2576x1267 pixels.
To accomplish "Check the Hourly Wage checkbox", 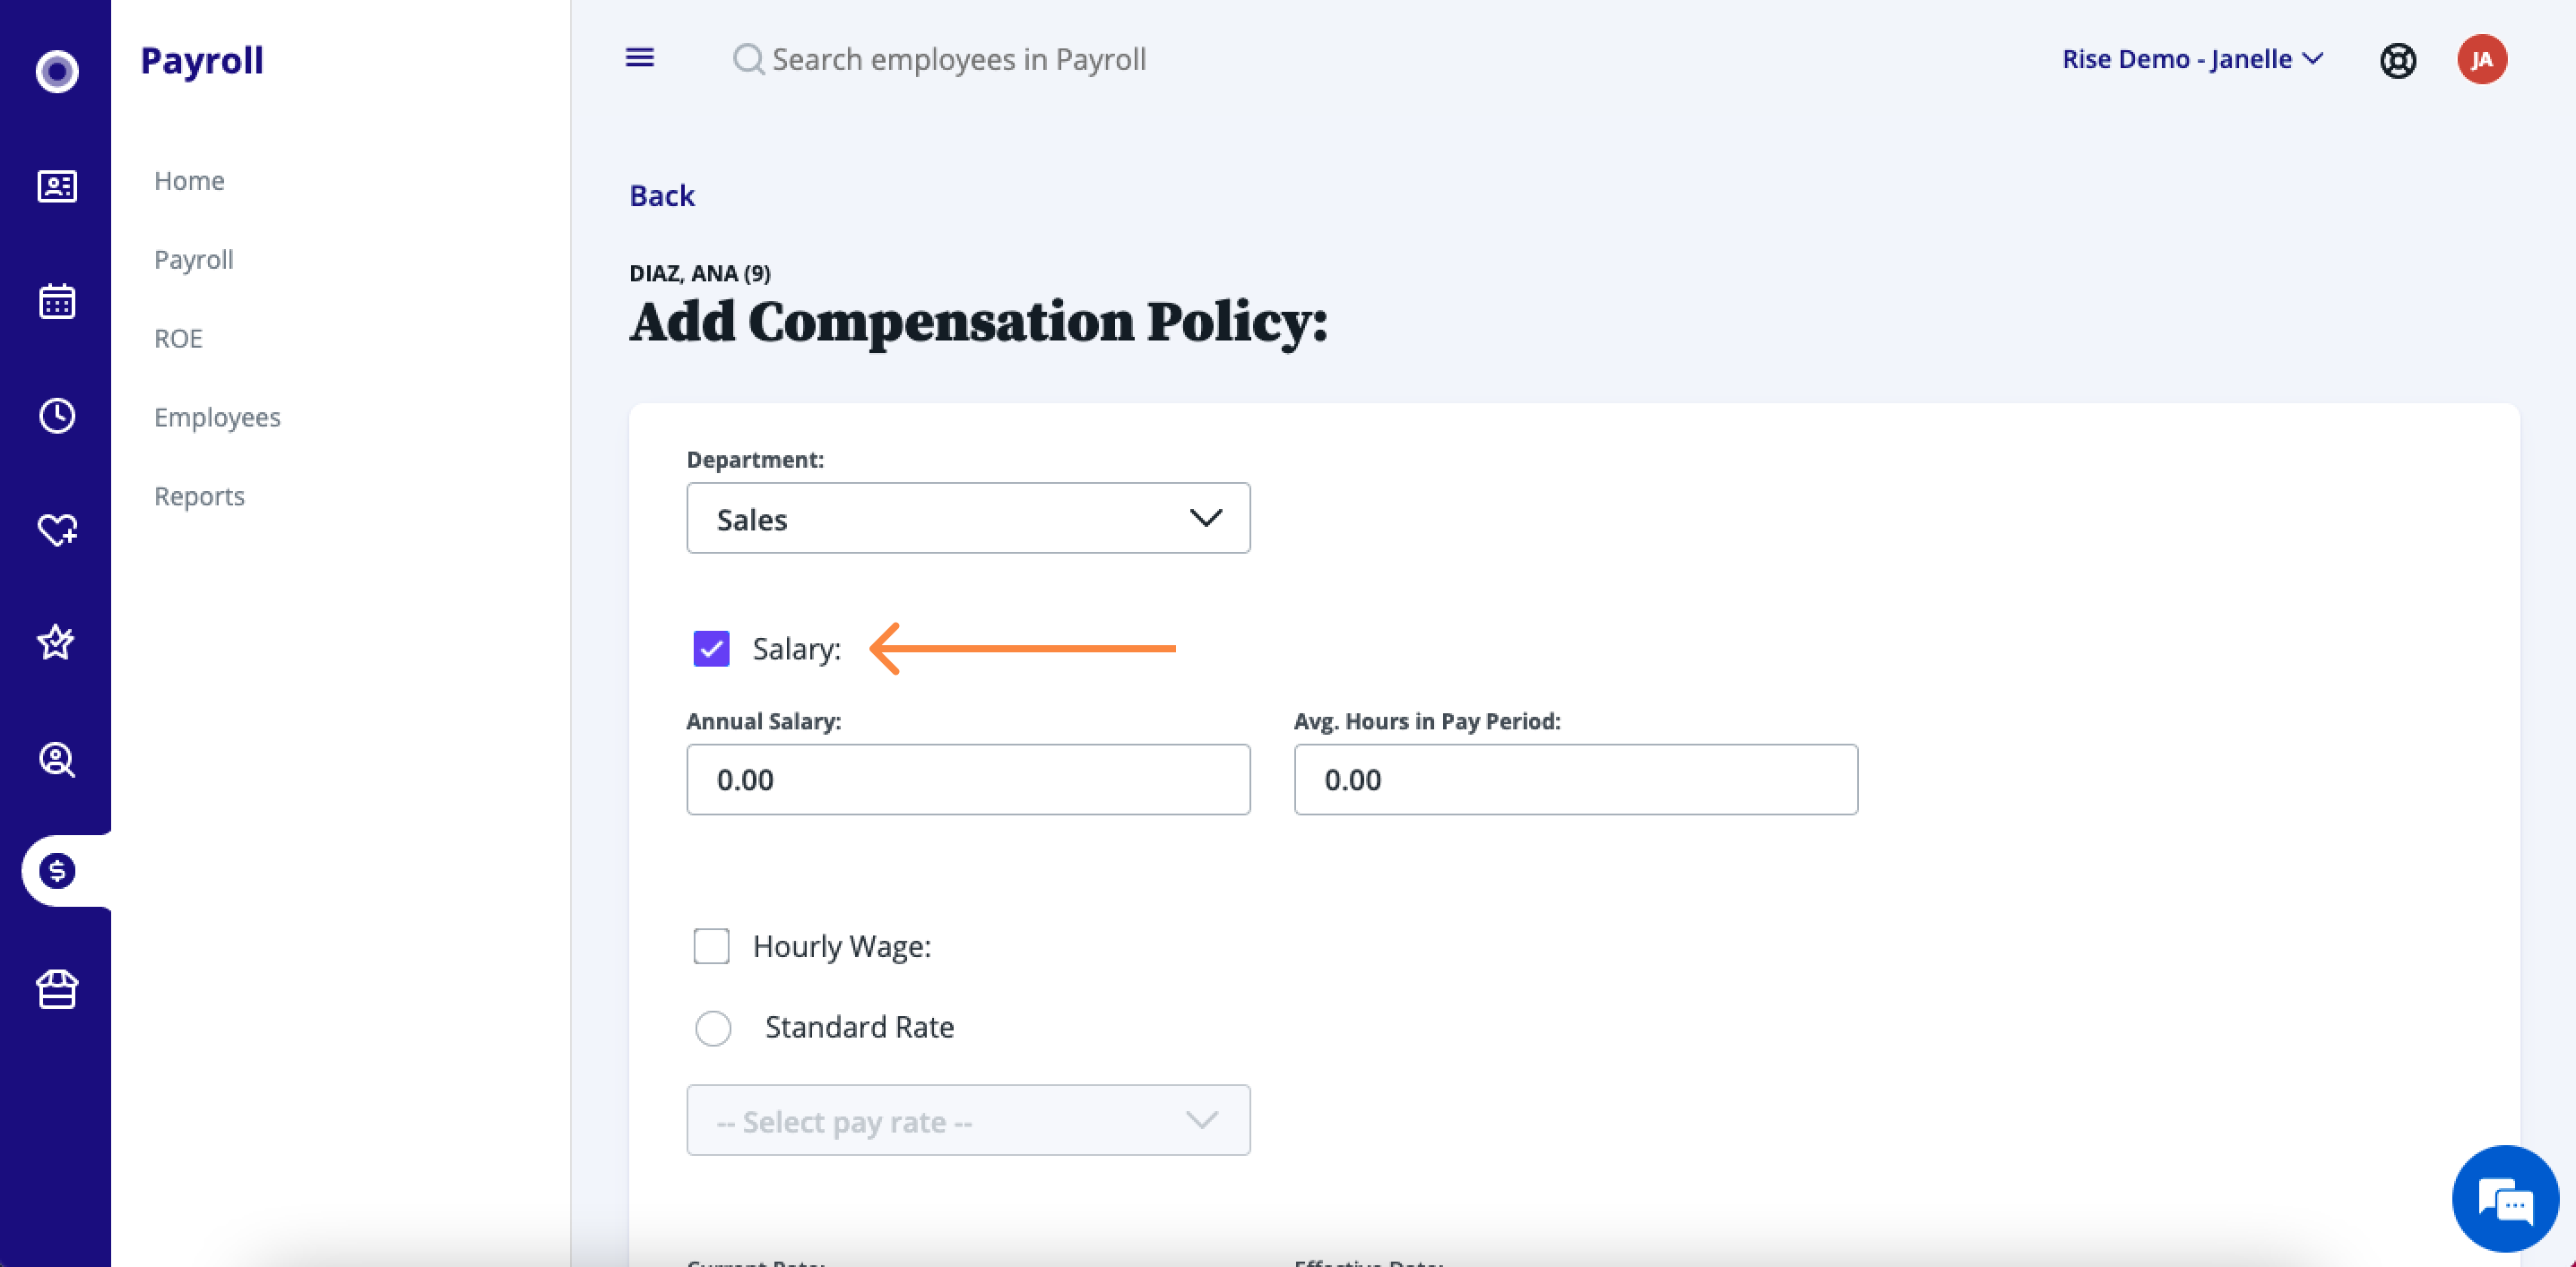I will tap(711, 945).
